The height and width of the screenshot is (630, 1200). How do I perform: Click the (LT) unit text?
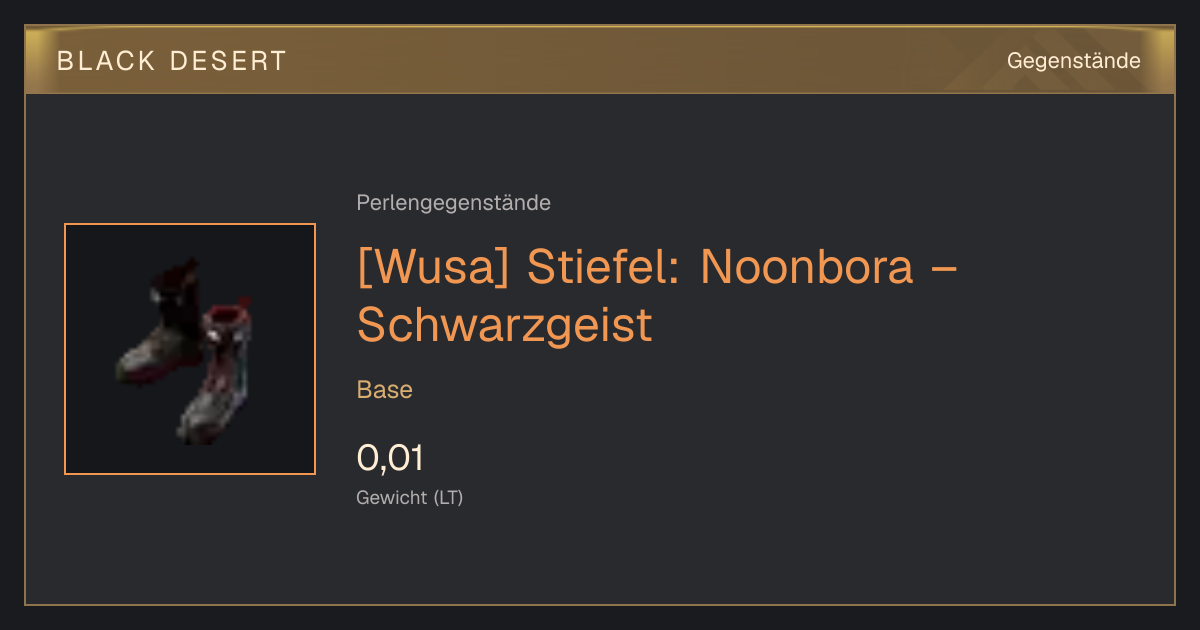(x=448, y=497)
